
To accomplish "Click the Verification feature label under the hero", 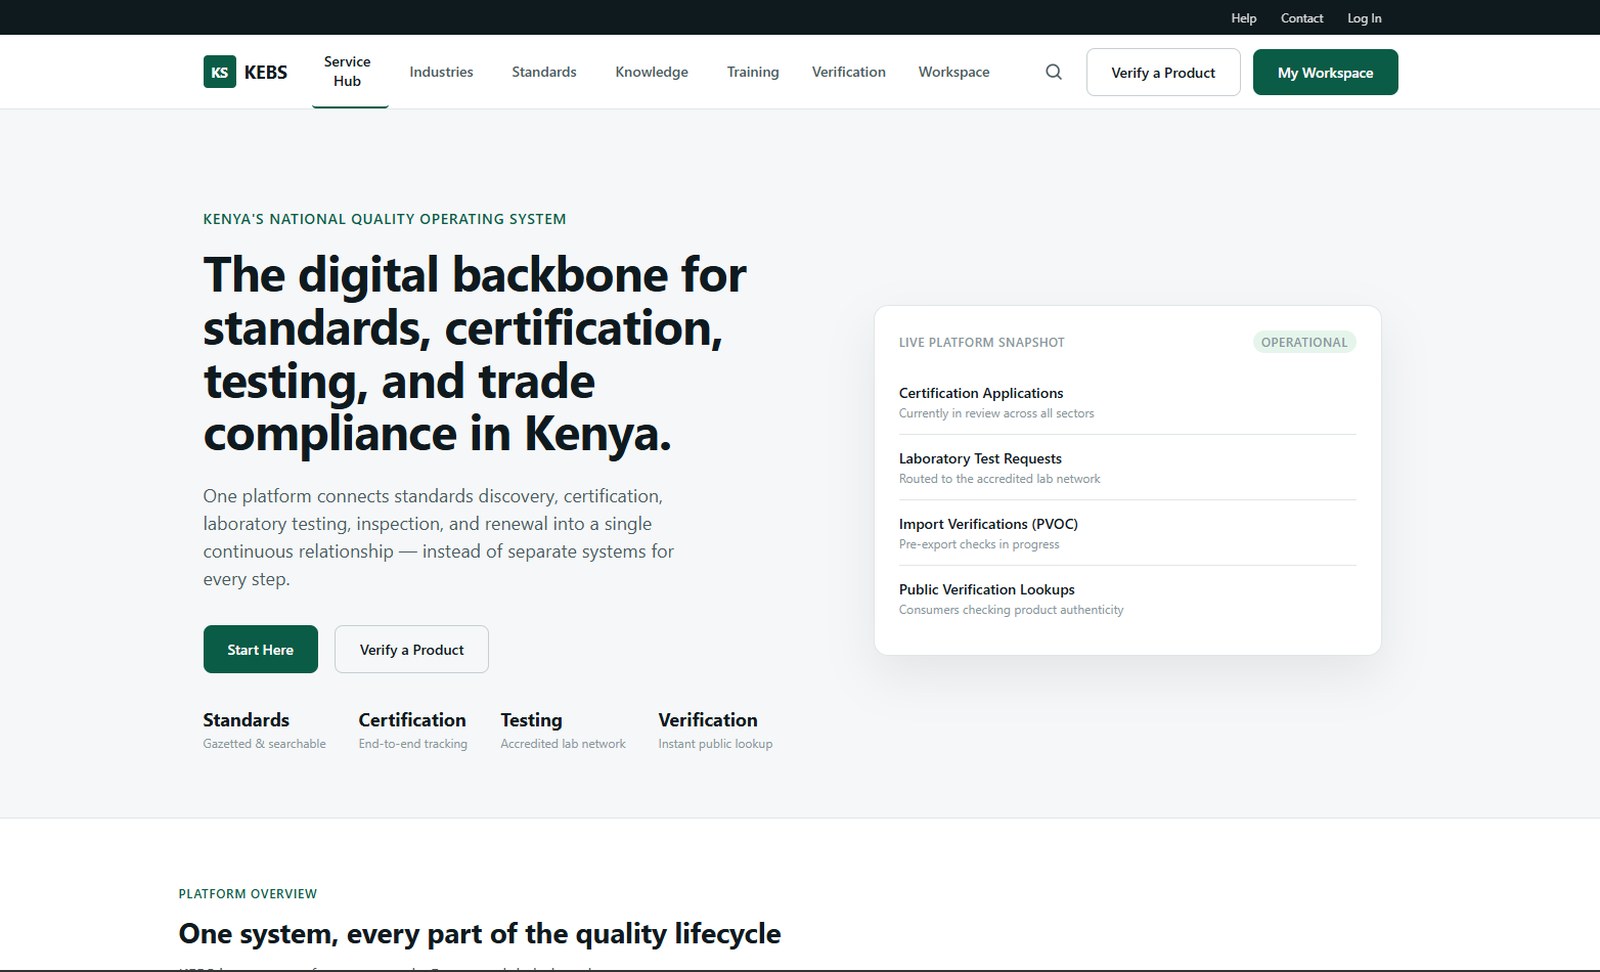I will (x=708, y=720).
